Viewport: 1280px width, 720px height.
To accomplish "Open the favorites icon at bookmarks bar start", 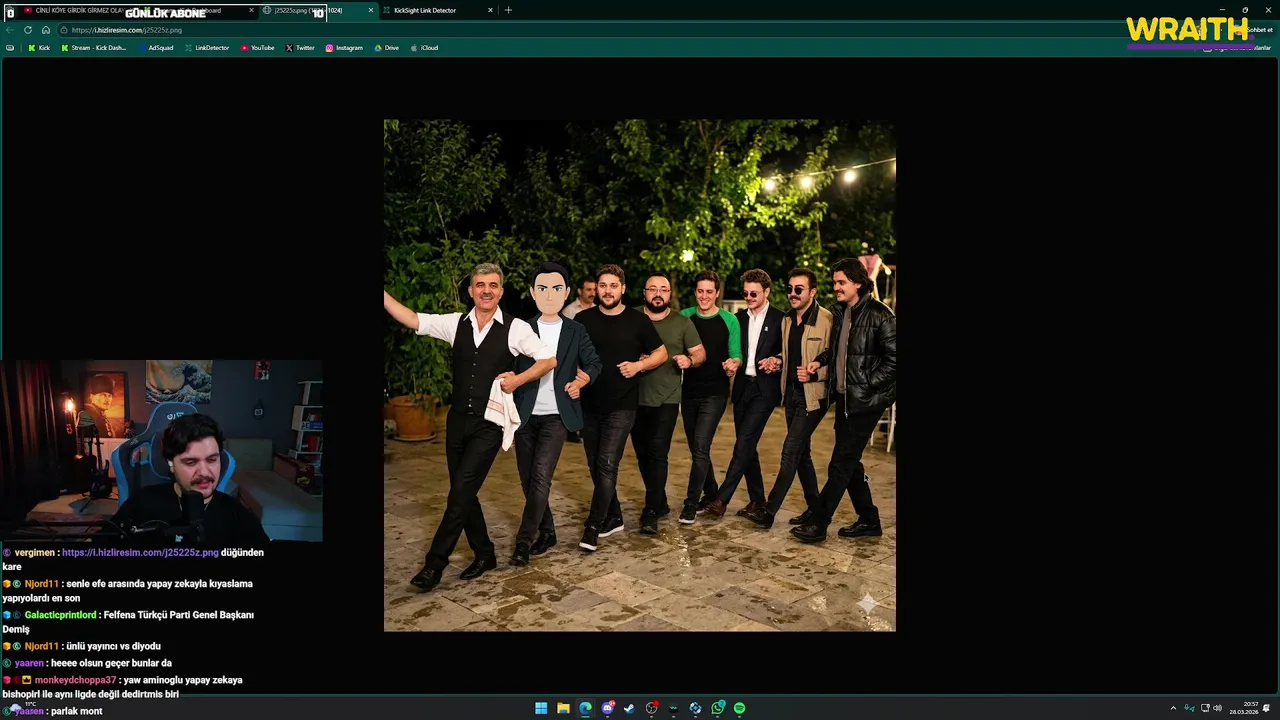I will tap(10, 47).
